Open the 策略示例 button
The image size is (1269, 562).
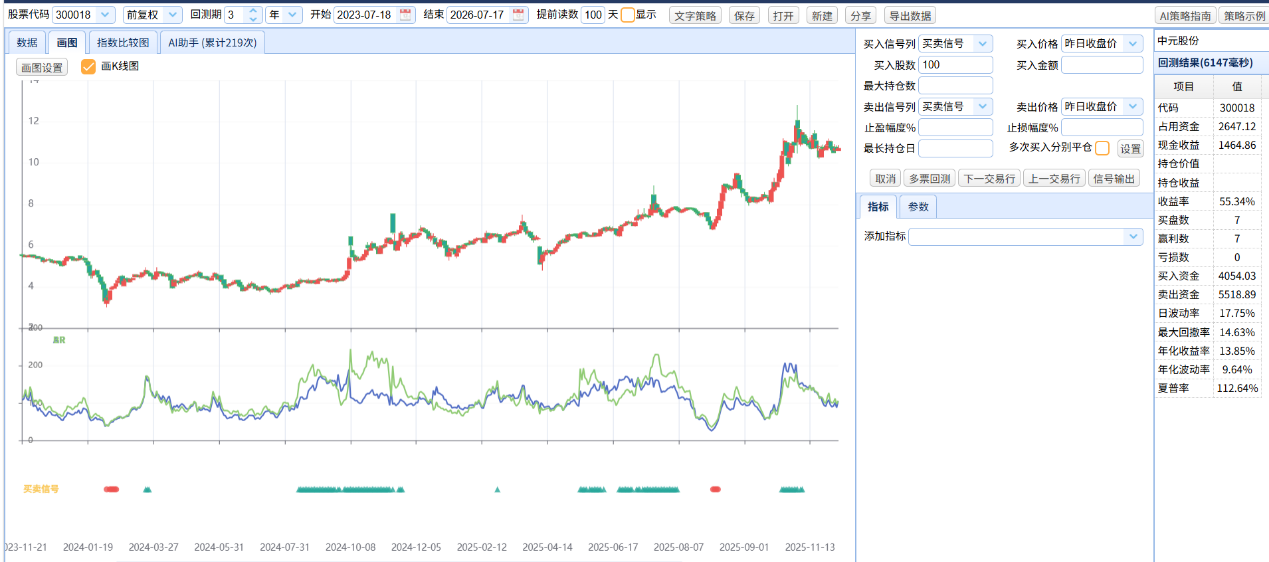(x=1243, y=16)
